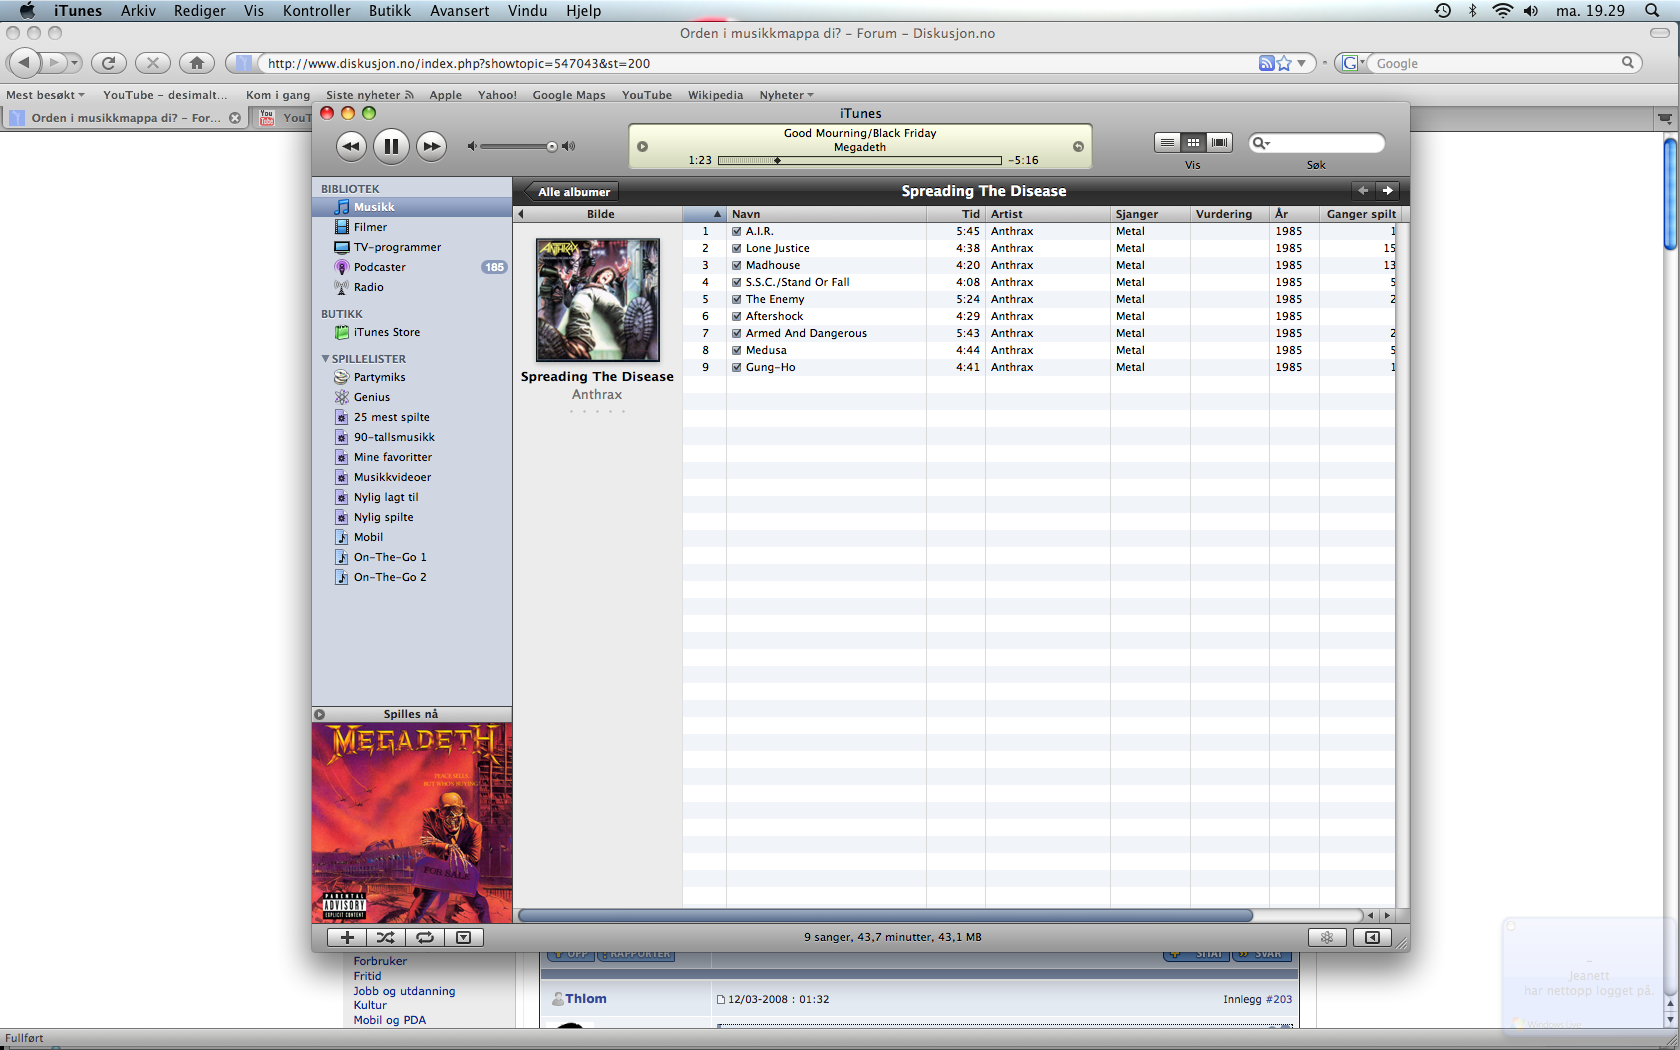This screenshot has width=1680, height=1050.
Task: Skip to next track in iTunes
Action: tap(431, 146)
